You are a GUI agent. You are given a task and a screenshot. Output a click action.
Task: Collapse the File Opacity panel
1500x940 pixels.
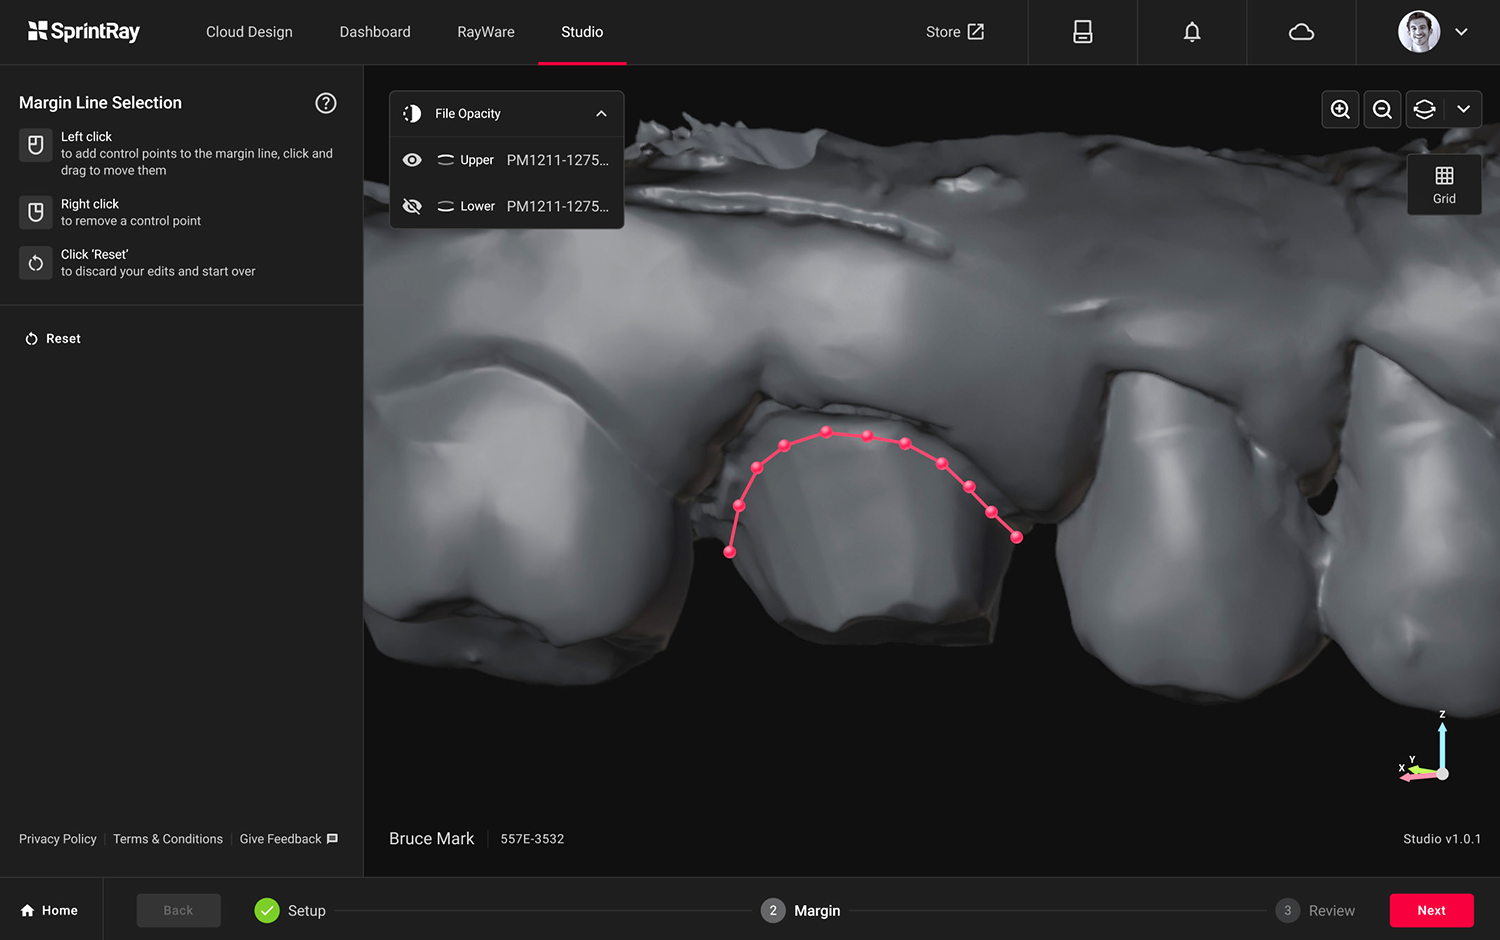(601, 114)
